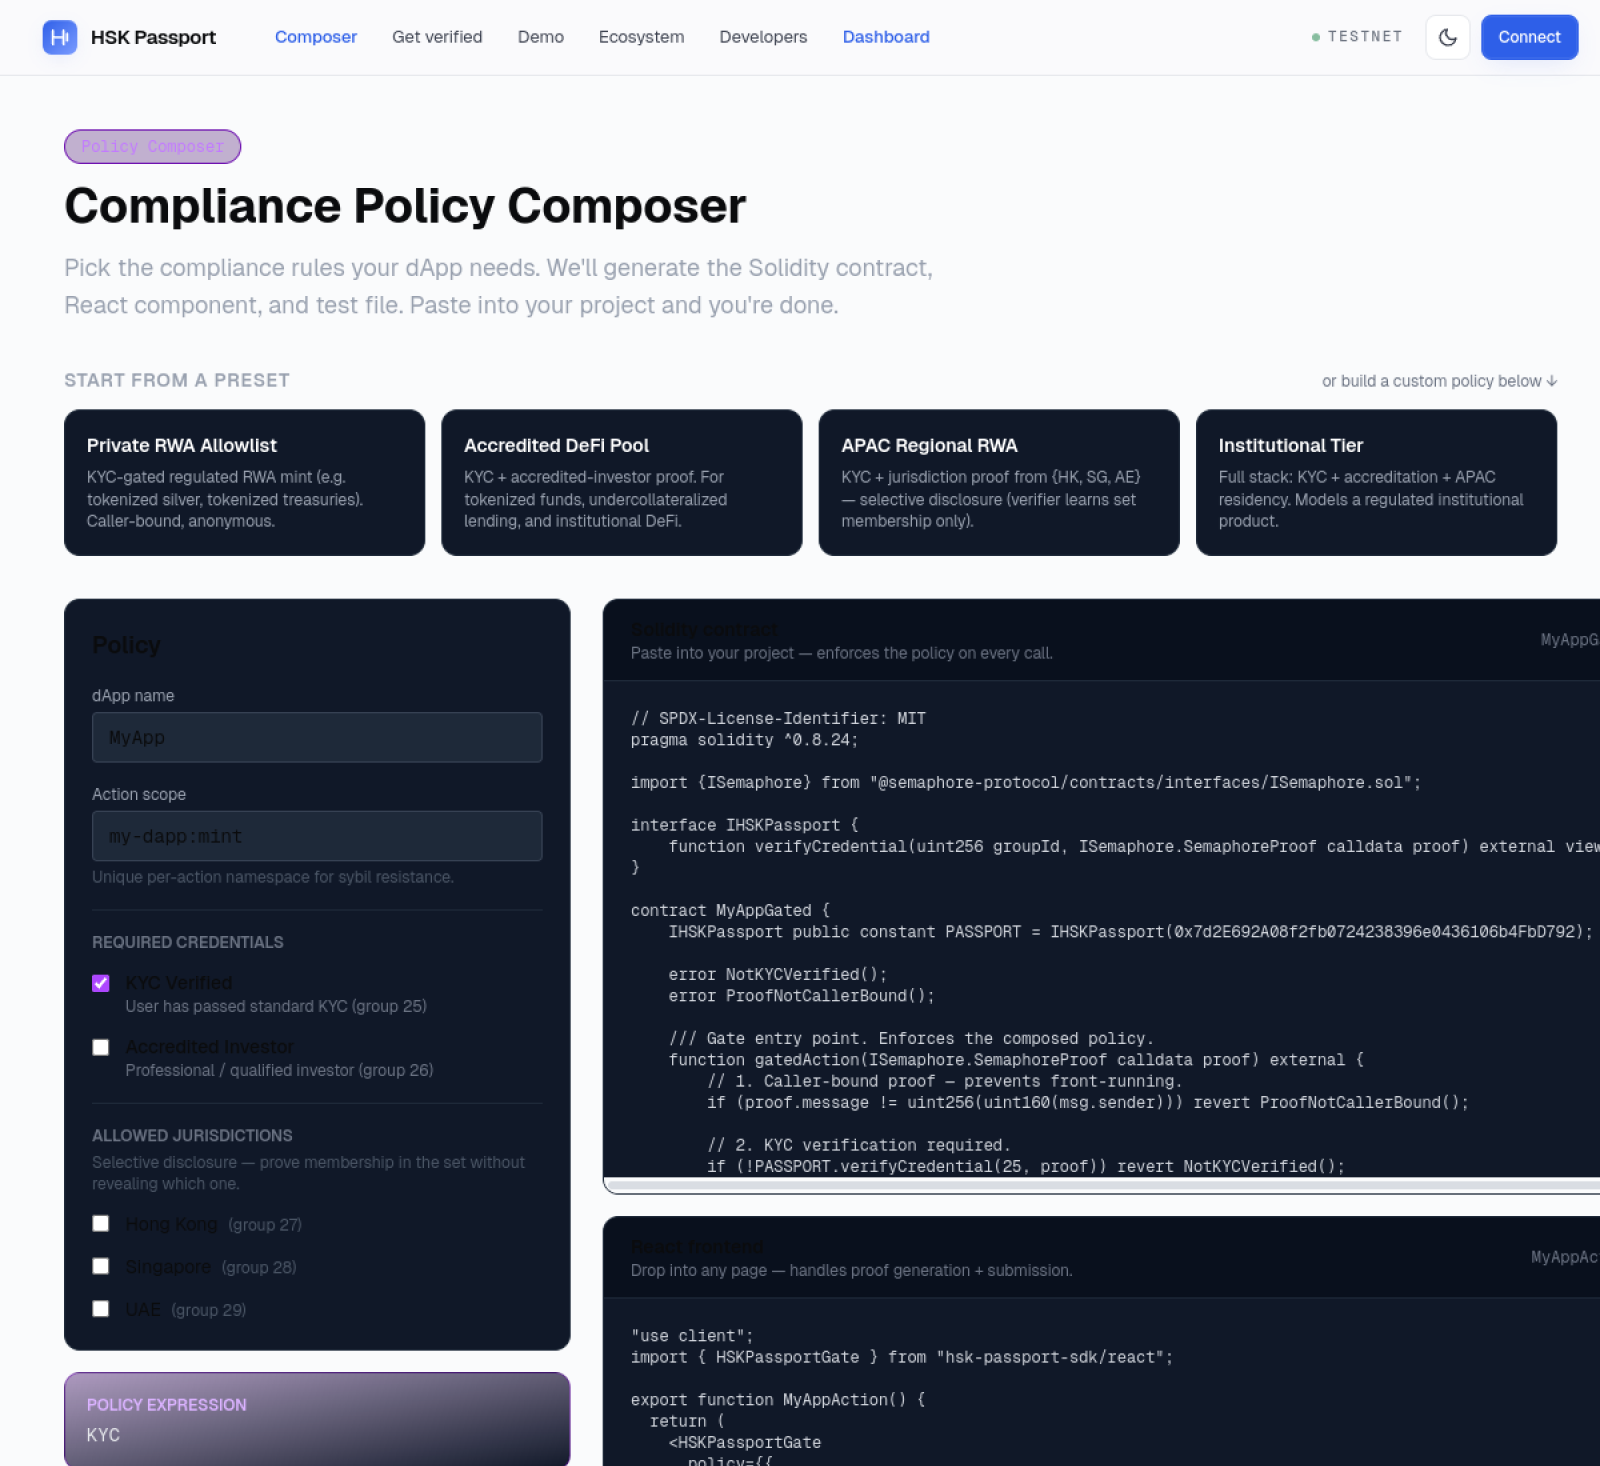This screenshot has width=1600, height=1466.
Task: Click the '// SPDX-License-Identifier: MIT' line
Action: point(778,718)
